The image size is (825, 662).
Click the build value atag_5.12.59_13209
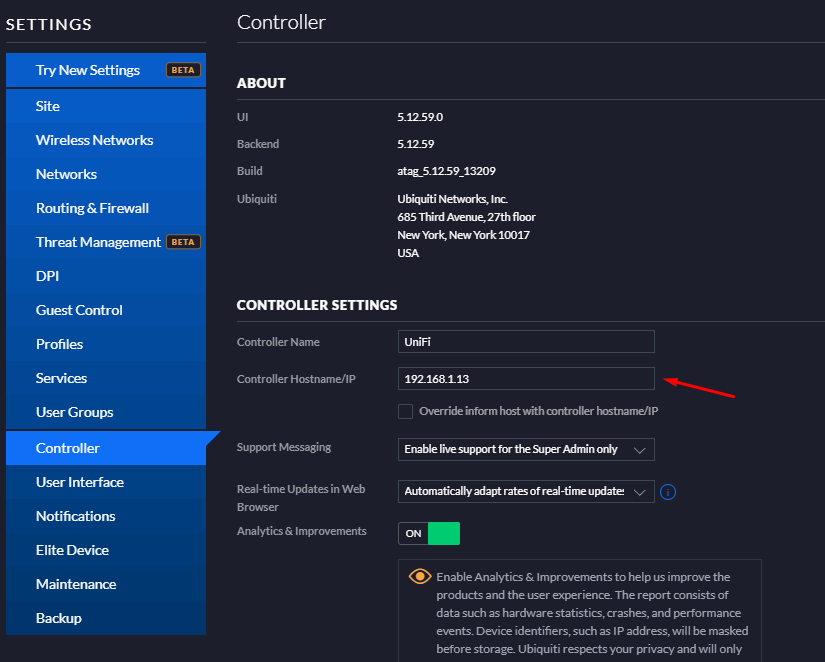(446, 171)
